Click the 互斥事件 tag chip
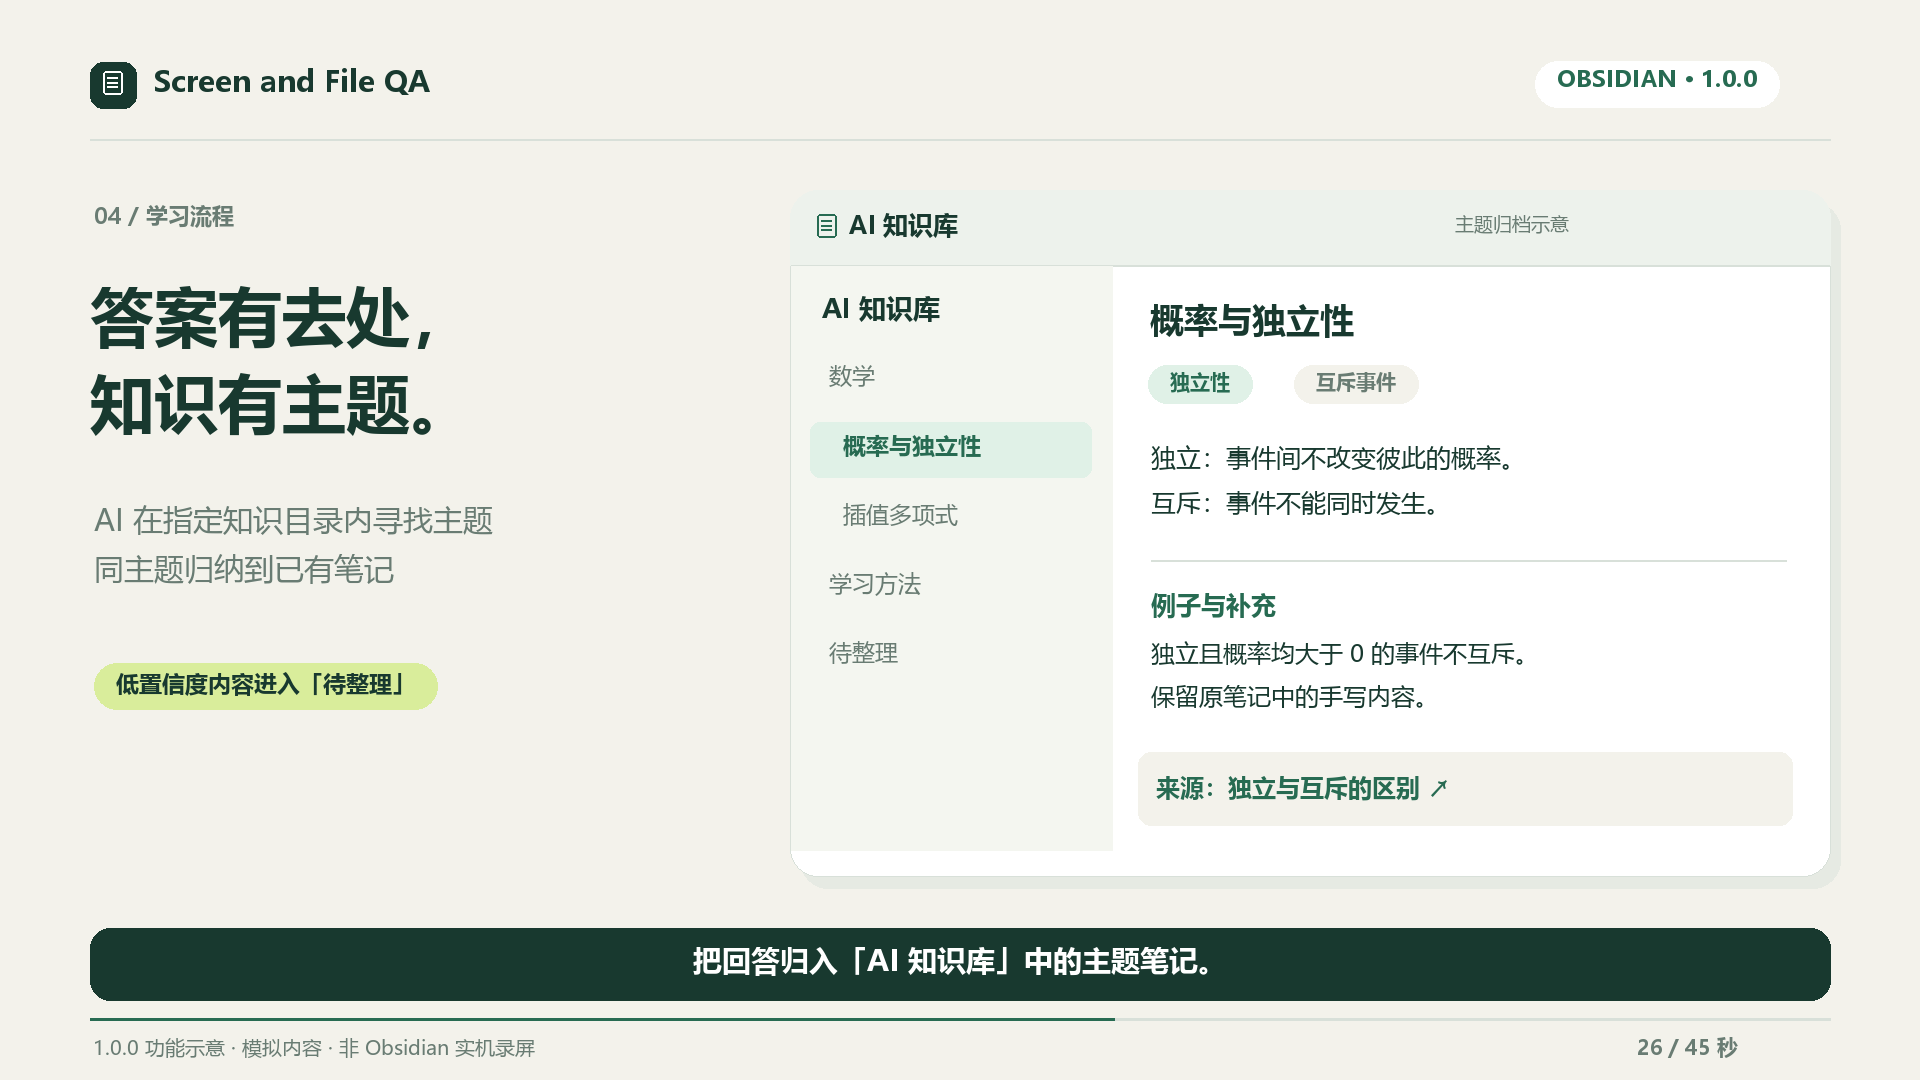The image size is (1920, 1080). [1356, 384]
